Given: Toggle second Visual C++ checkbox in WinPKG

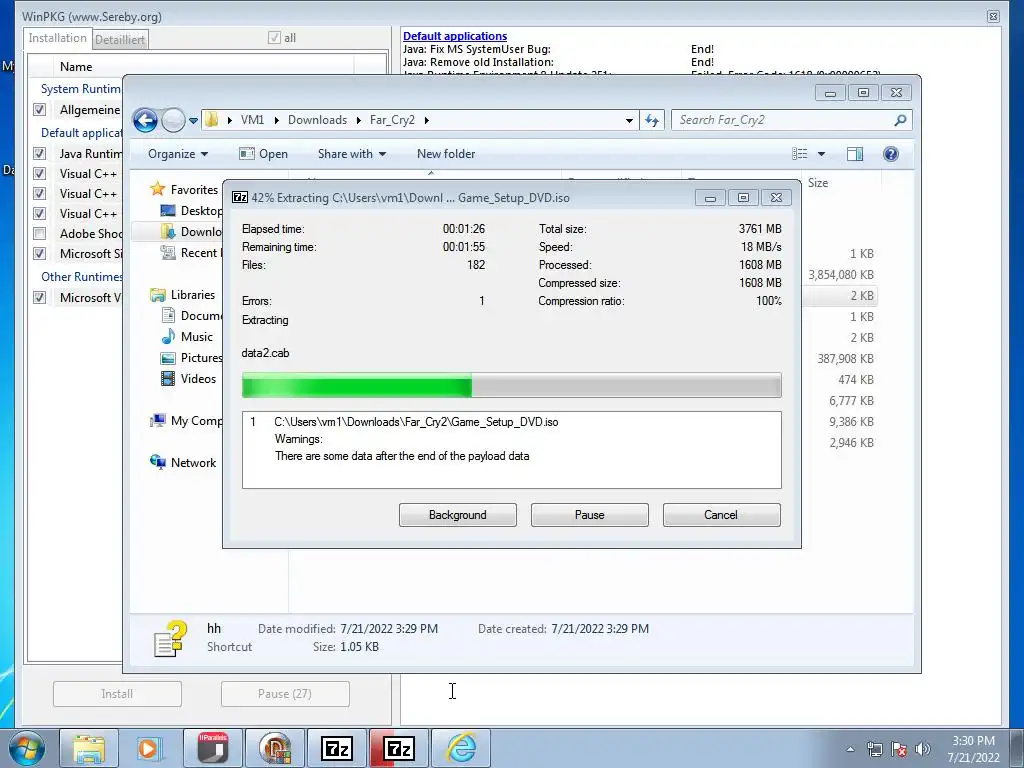Looking at the screenshot, I should pos(39,193).
